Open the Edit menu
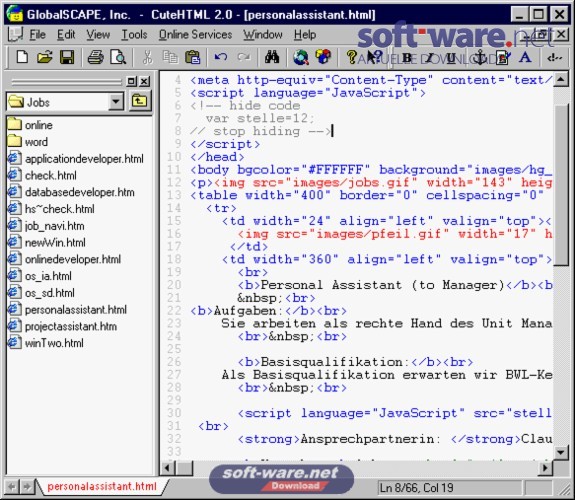This screenshot has height=500, width=575. [66, 34]
